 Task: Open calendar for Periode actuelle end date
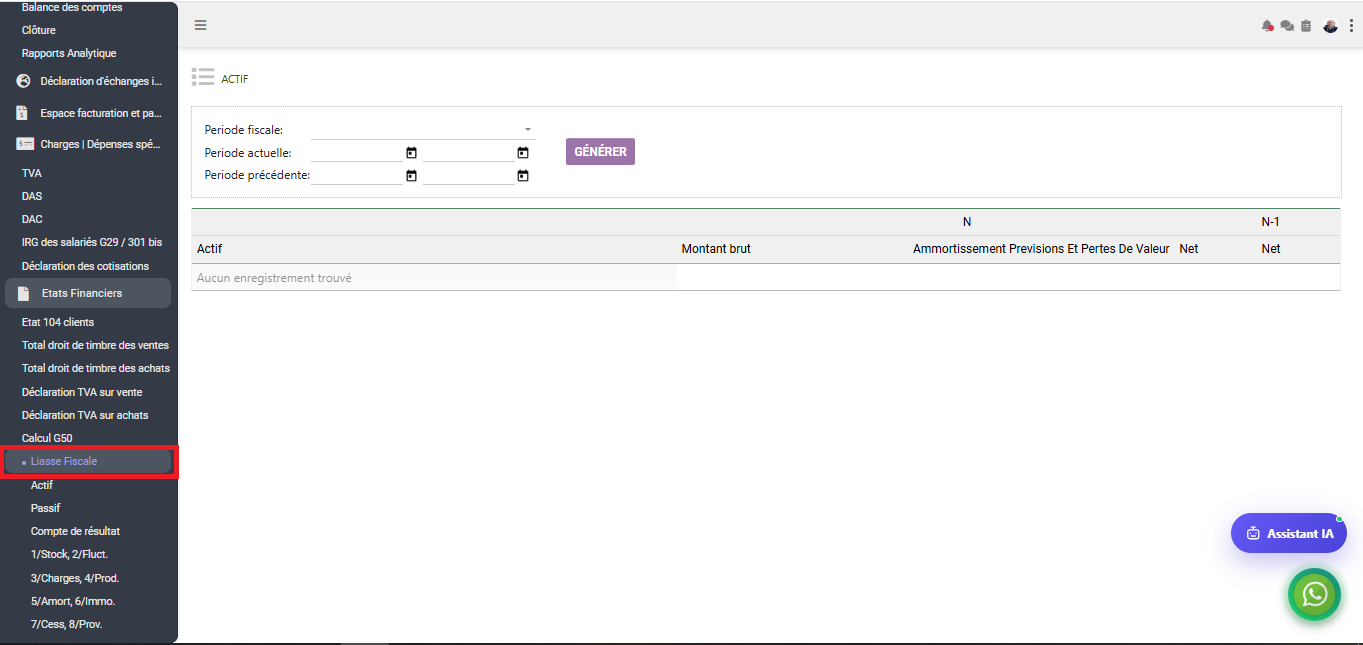point(522,153)
